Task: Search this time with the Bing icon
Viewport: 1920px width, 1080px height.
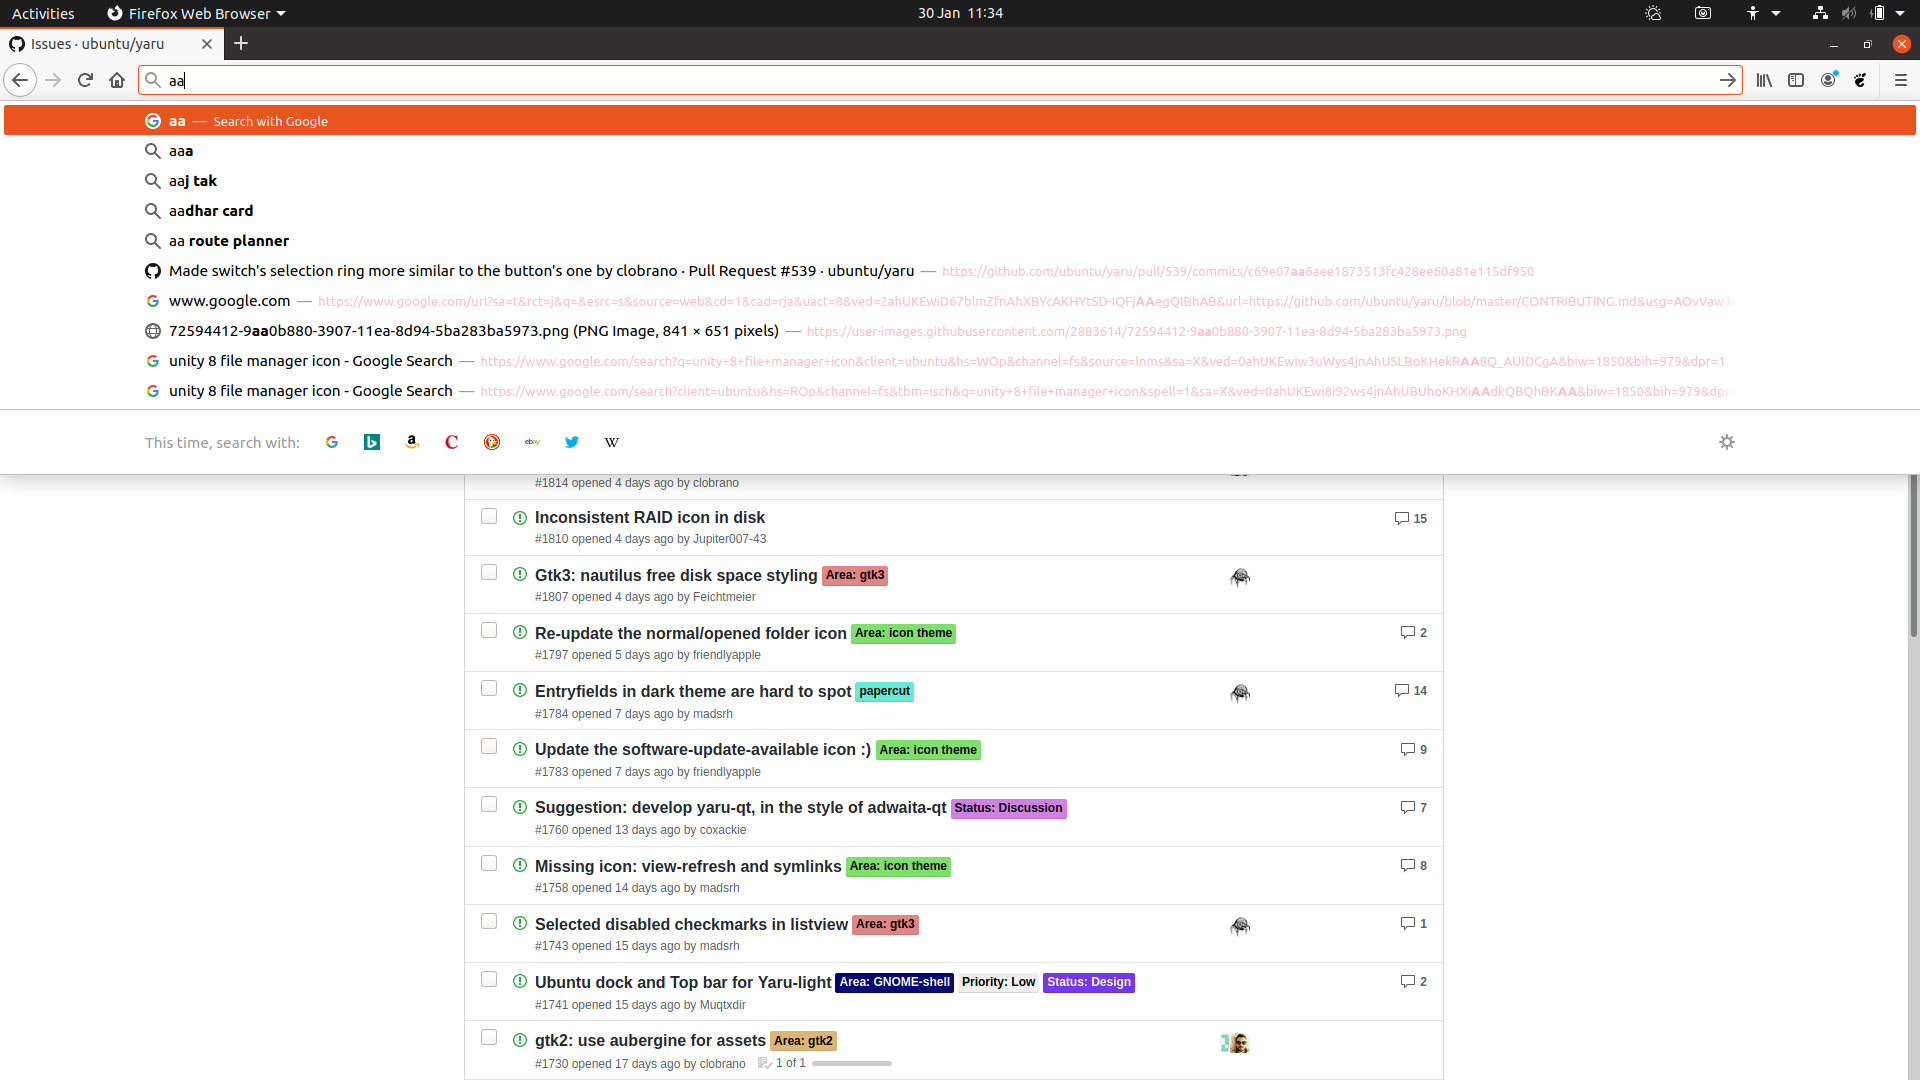Action: click(x=371, y=442)
